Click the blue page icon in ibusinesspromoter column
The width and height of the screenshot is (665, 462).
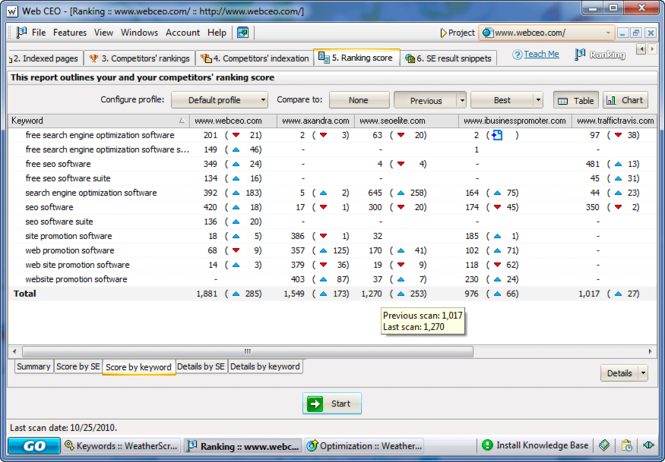coord(497,135)
